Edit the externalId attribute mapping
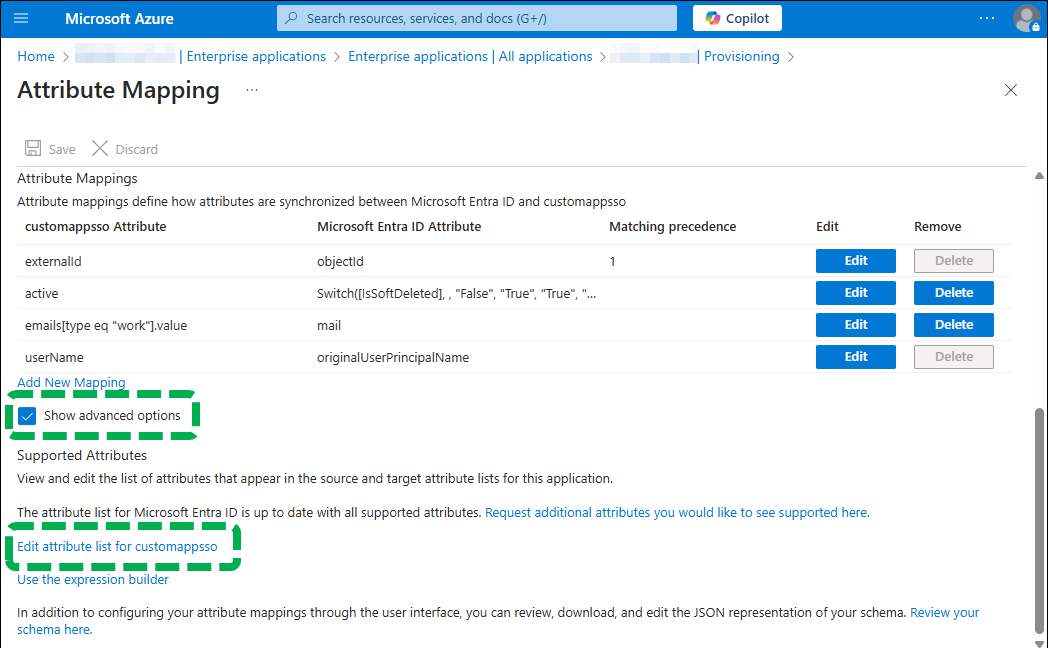The width and height of the screenshot is (1048, 648). point(855,261)
